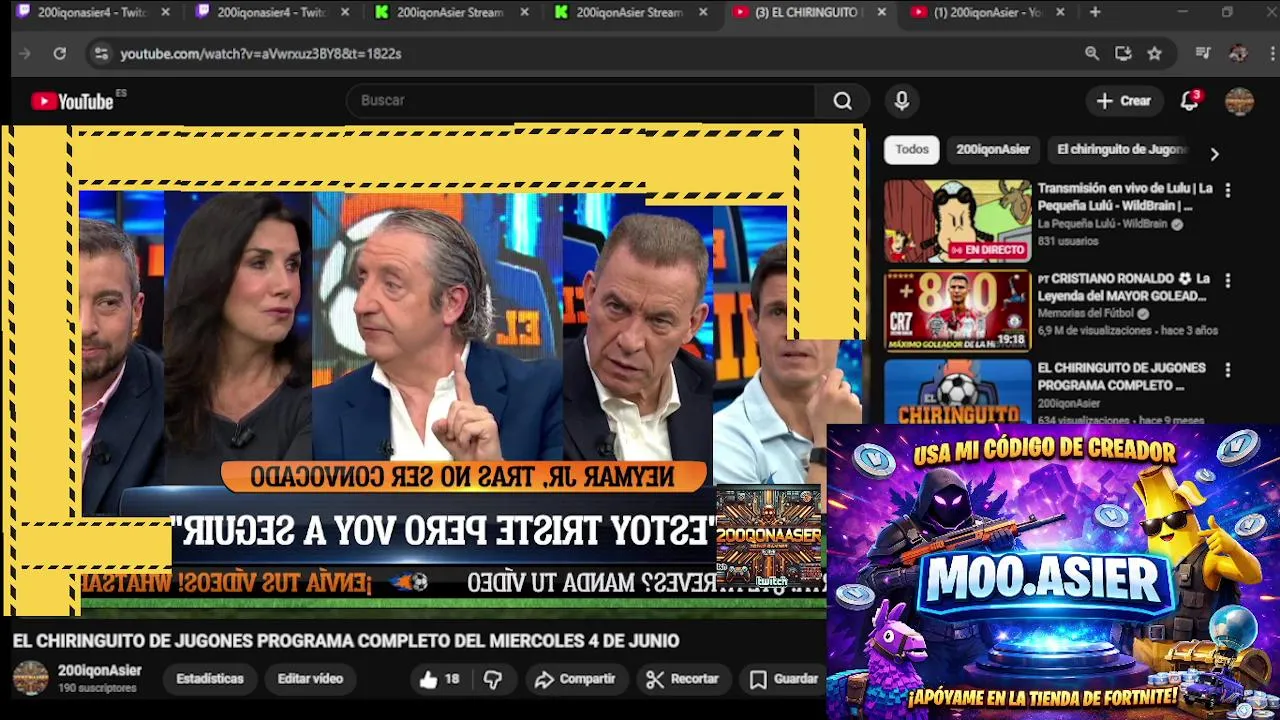The width and height of the screenshot is (1280, 720).
Task: Click the Crear button
Action: coord(1124,101)
